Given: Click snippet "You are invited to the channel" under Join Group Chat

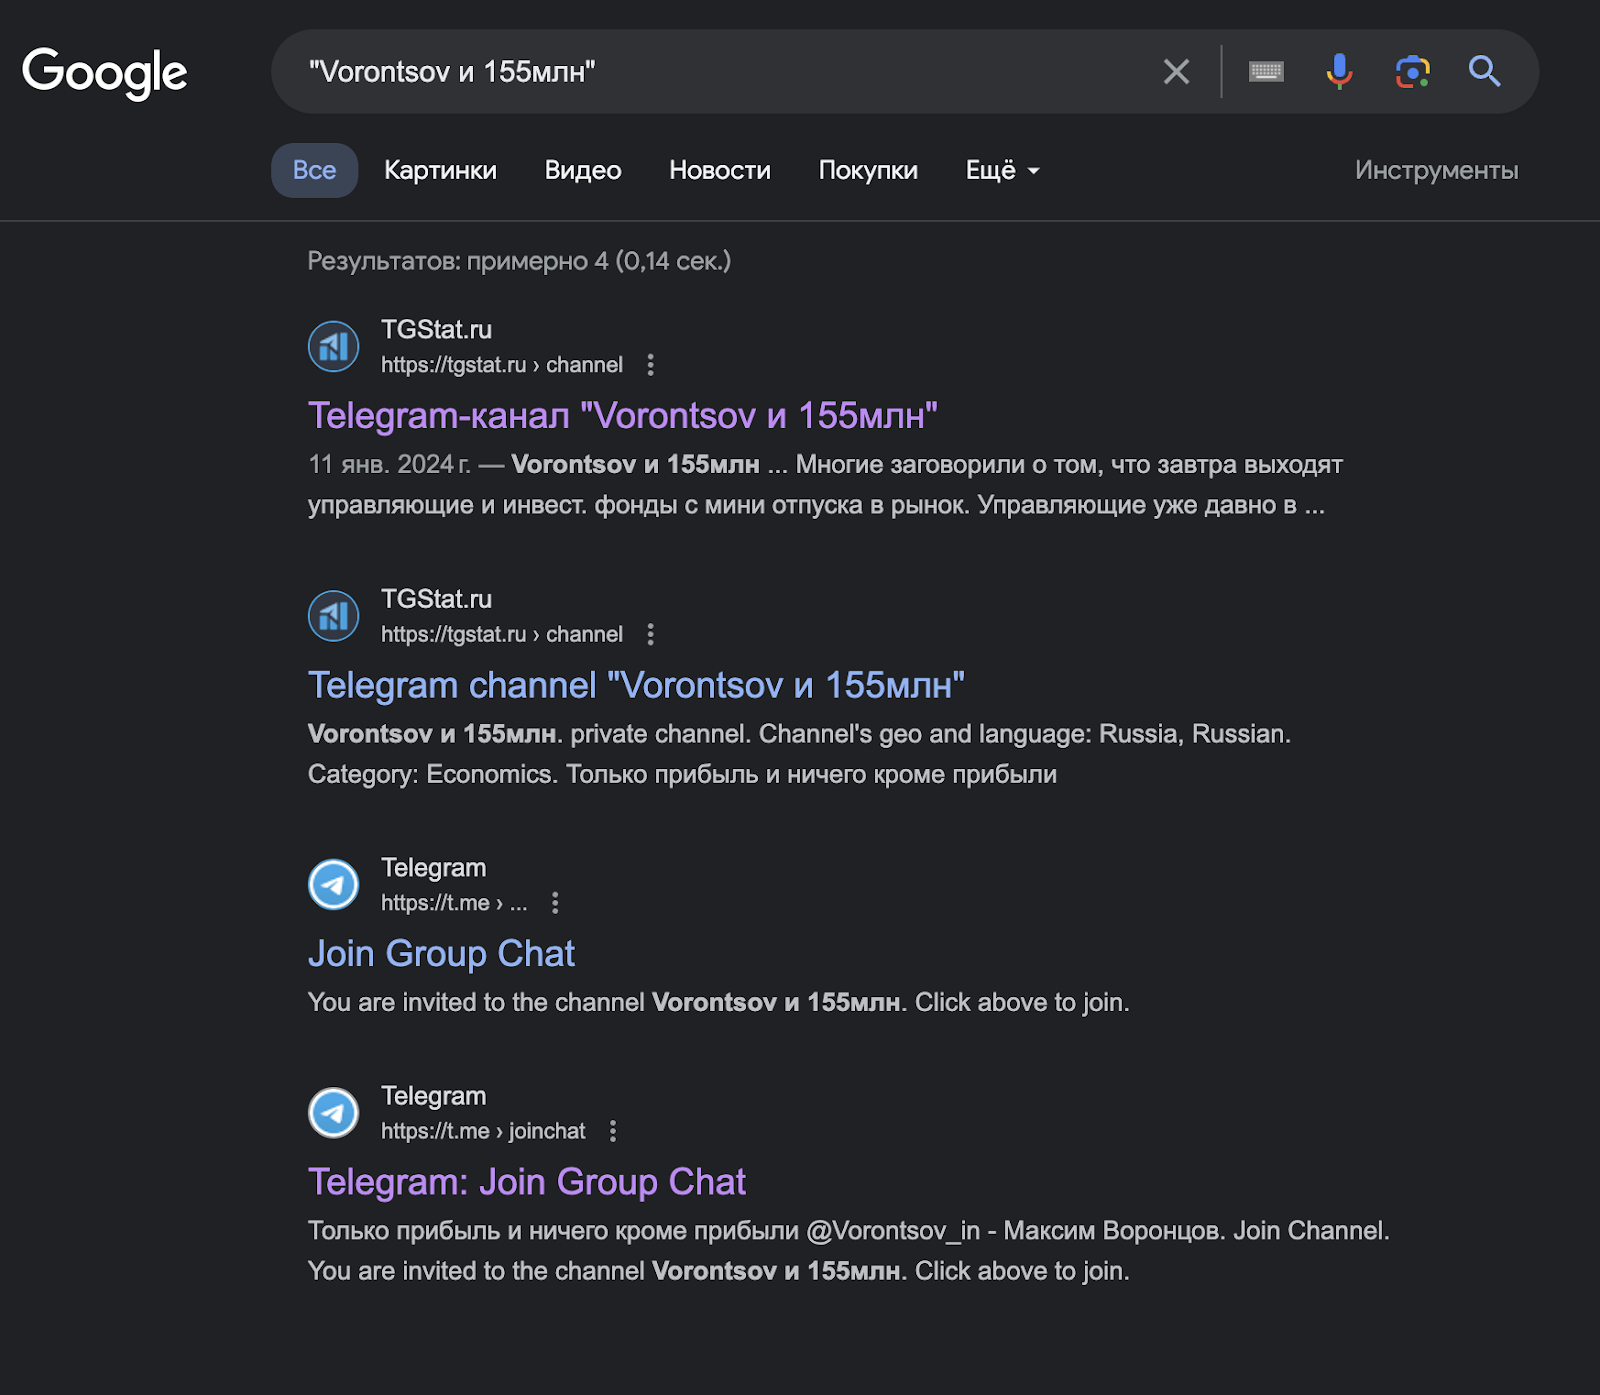Looking at the screenshot, I should pyautogui.click(x=718, y=1002).
